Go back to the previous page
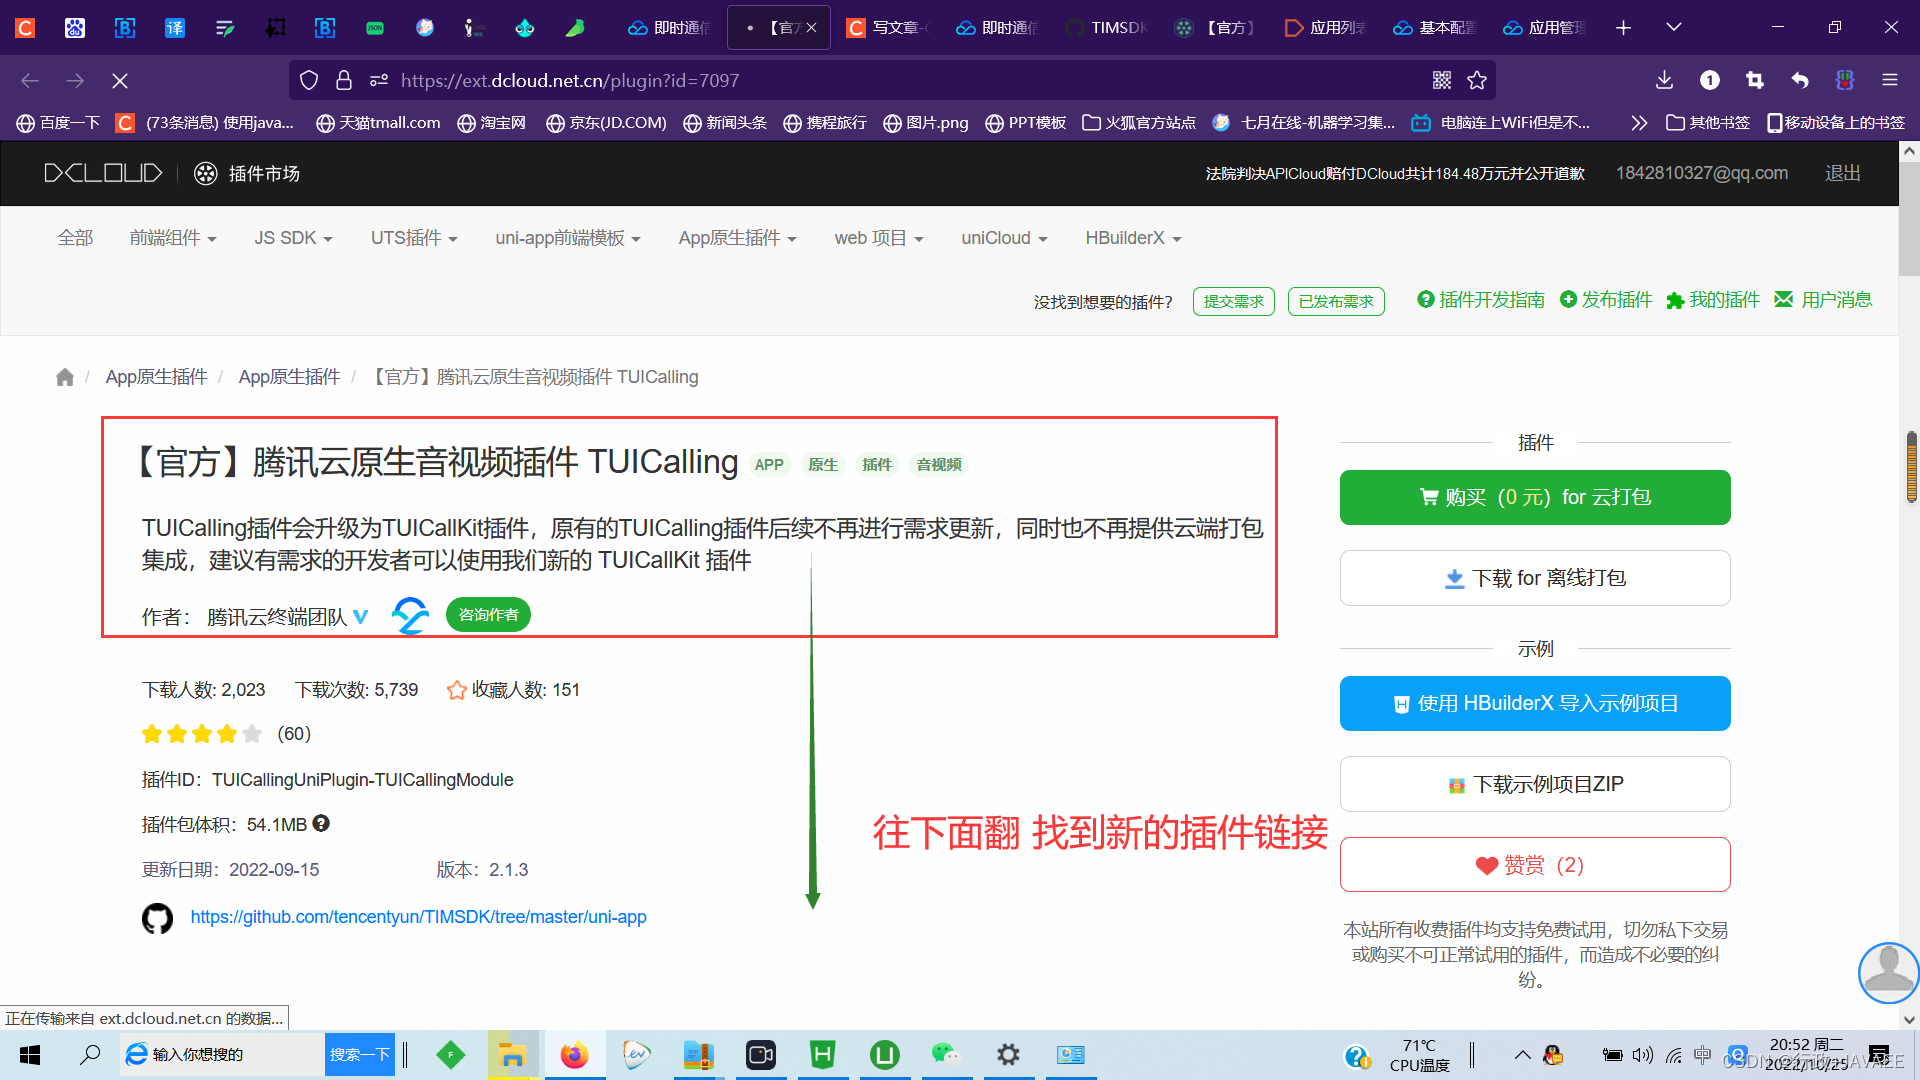The width and height of the screenshot is (1920, 1080). [x=30, y=80]
